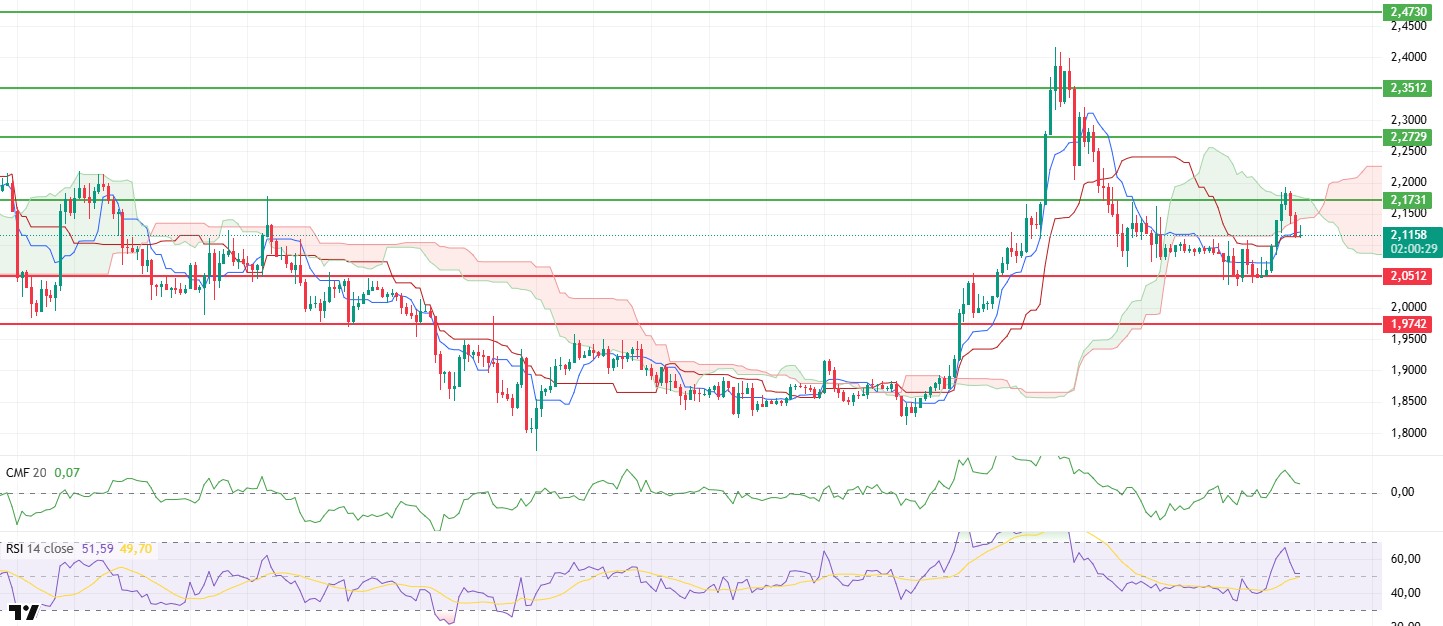Click the CMF value 0,07 in legend
1443x626 pixels.
pyautogui.click(x=66, y=471)
